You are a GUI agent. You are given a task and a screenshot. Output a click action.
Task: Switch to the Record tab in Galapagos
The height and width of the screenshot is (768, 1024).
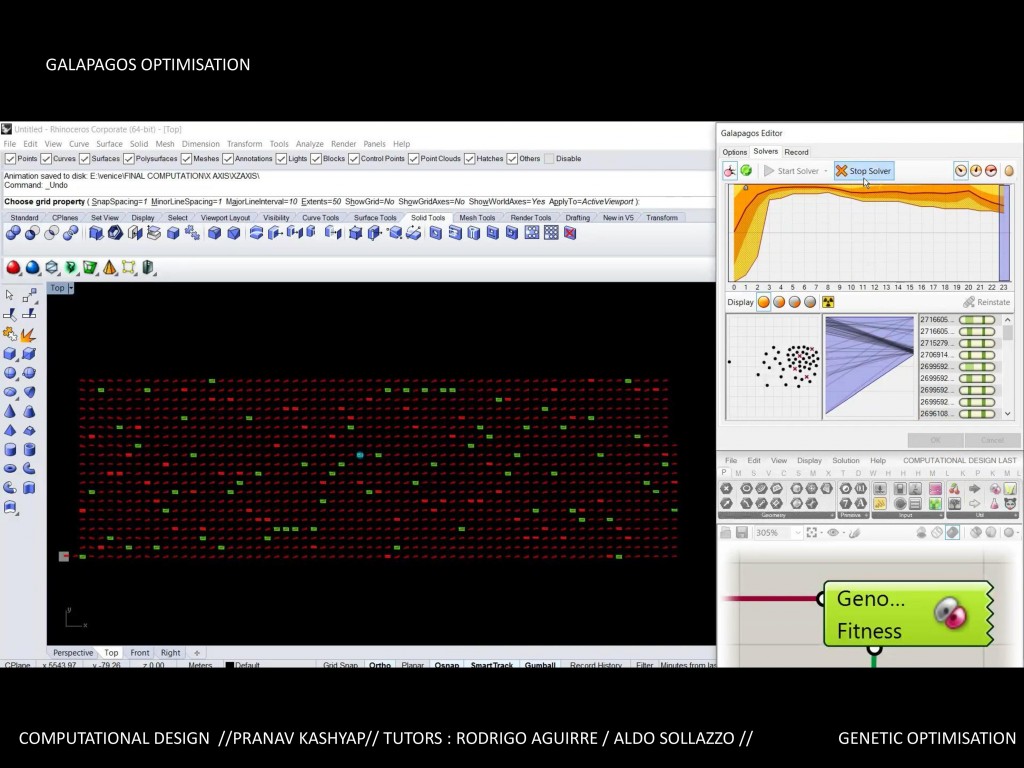point(796,152)
